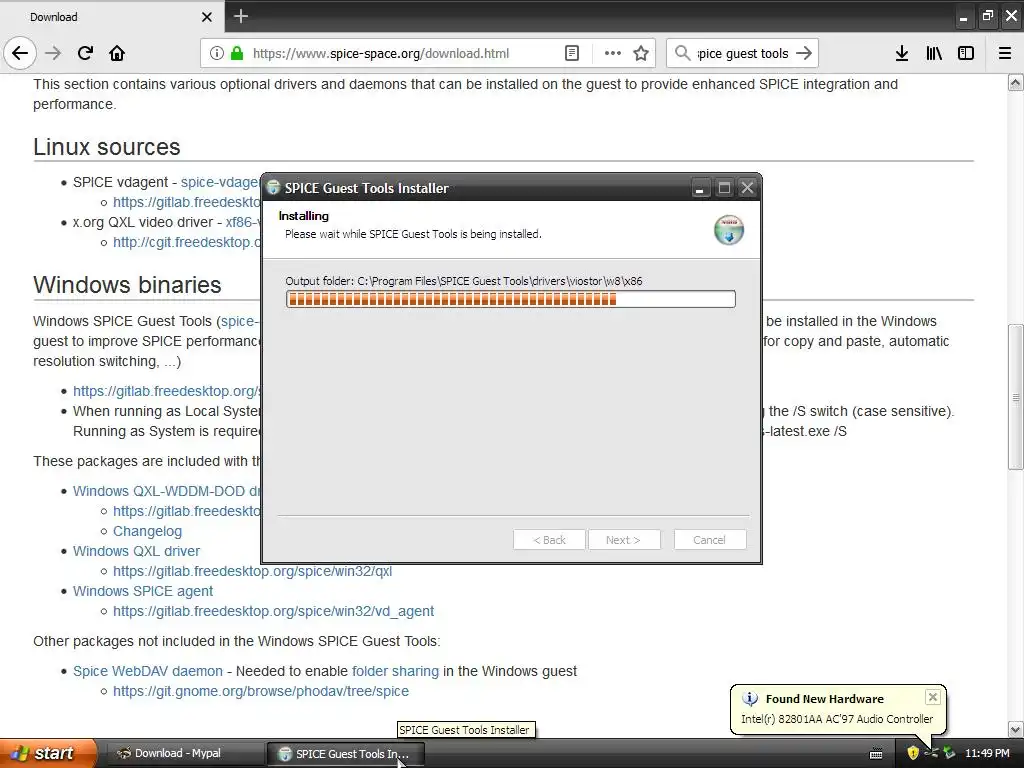Screen dimensions: 1024x768
Task: Click the Back button in installer
Action: click(549, 540)
